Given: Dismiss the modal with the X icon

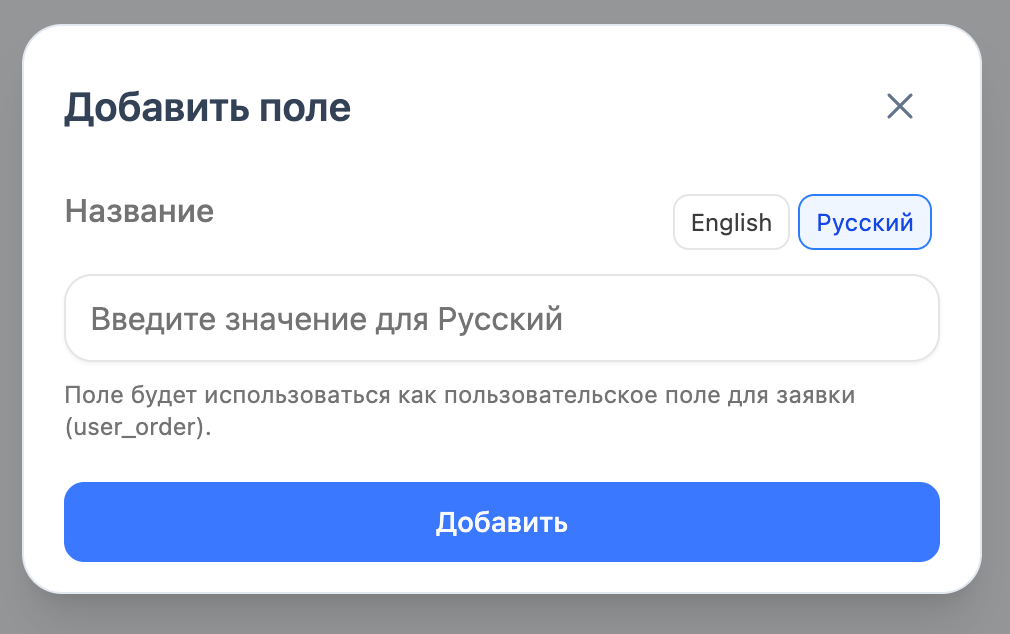Looking at the screenshot, I should 900,106.
